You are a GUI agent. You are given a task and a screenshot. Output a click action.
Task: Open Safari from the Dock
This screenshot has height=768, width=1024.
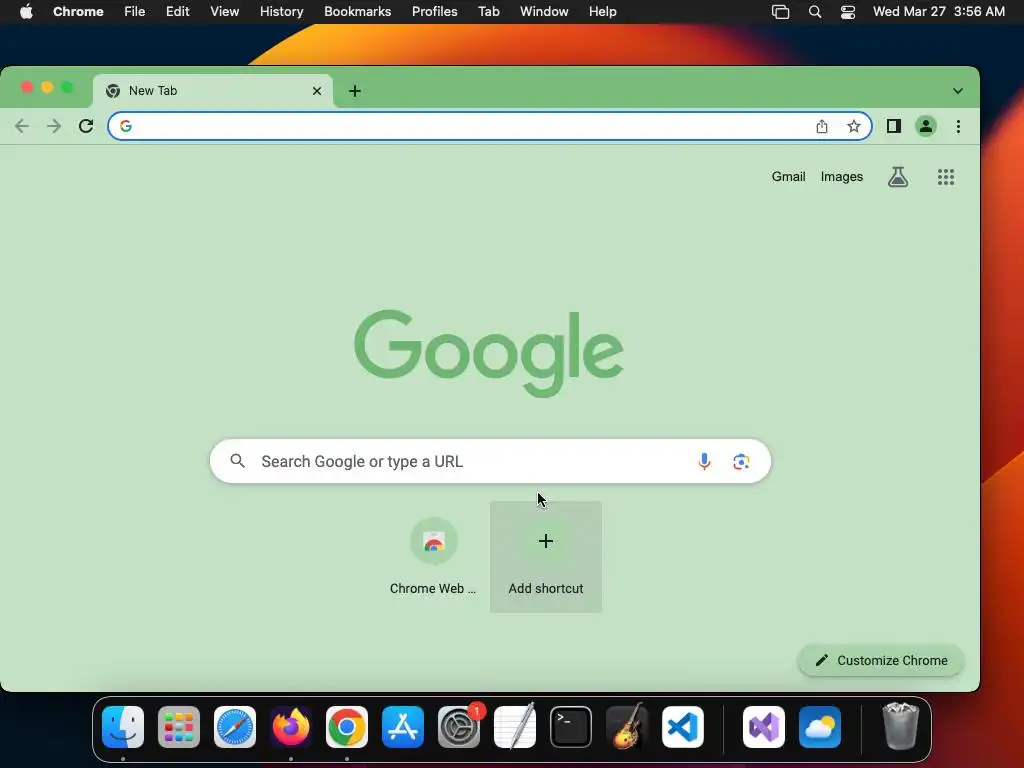click(x=235, y=727)
